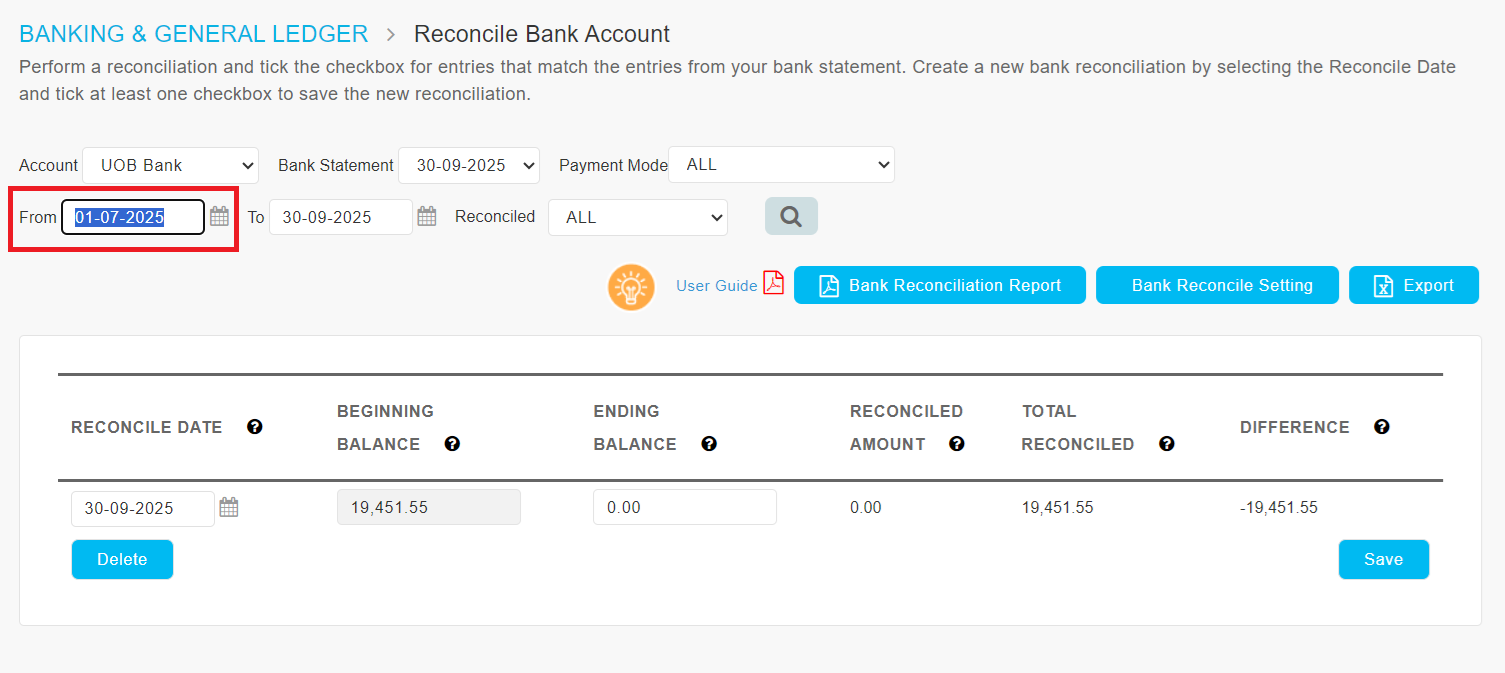This screenshot has width=1505, height=673.
Task: Open the User Guide PDF icon
Action: (773, 284)
